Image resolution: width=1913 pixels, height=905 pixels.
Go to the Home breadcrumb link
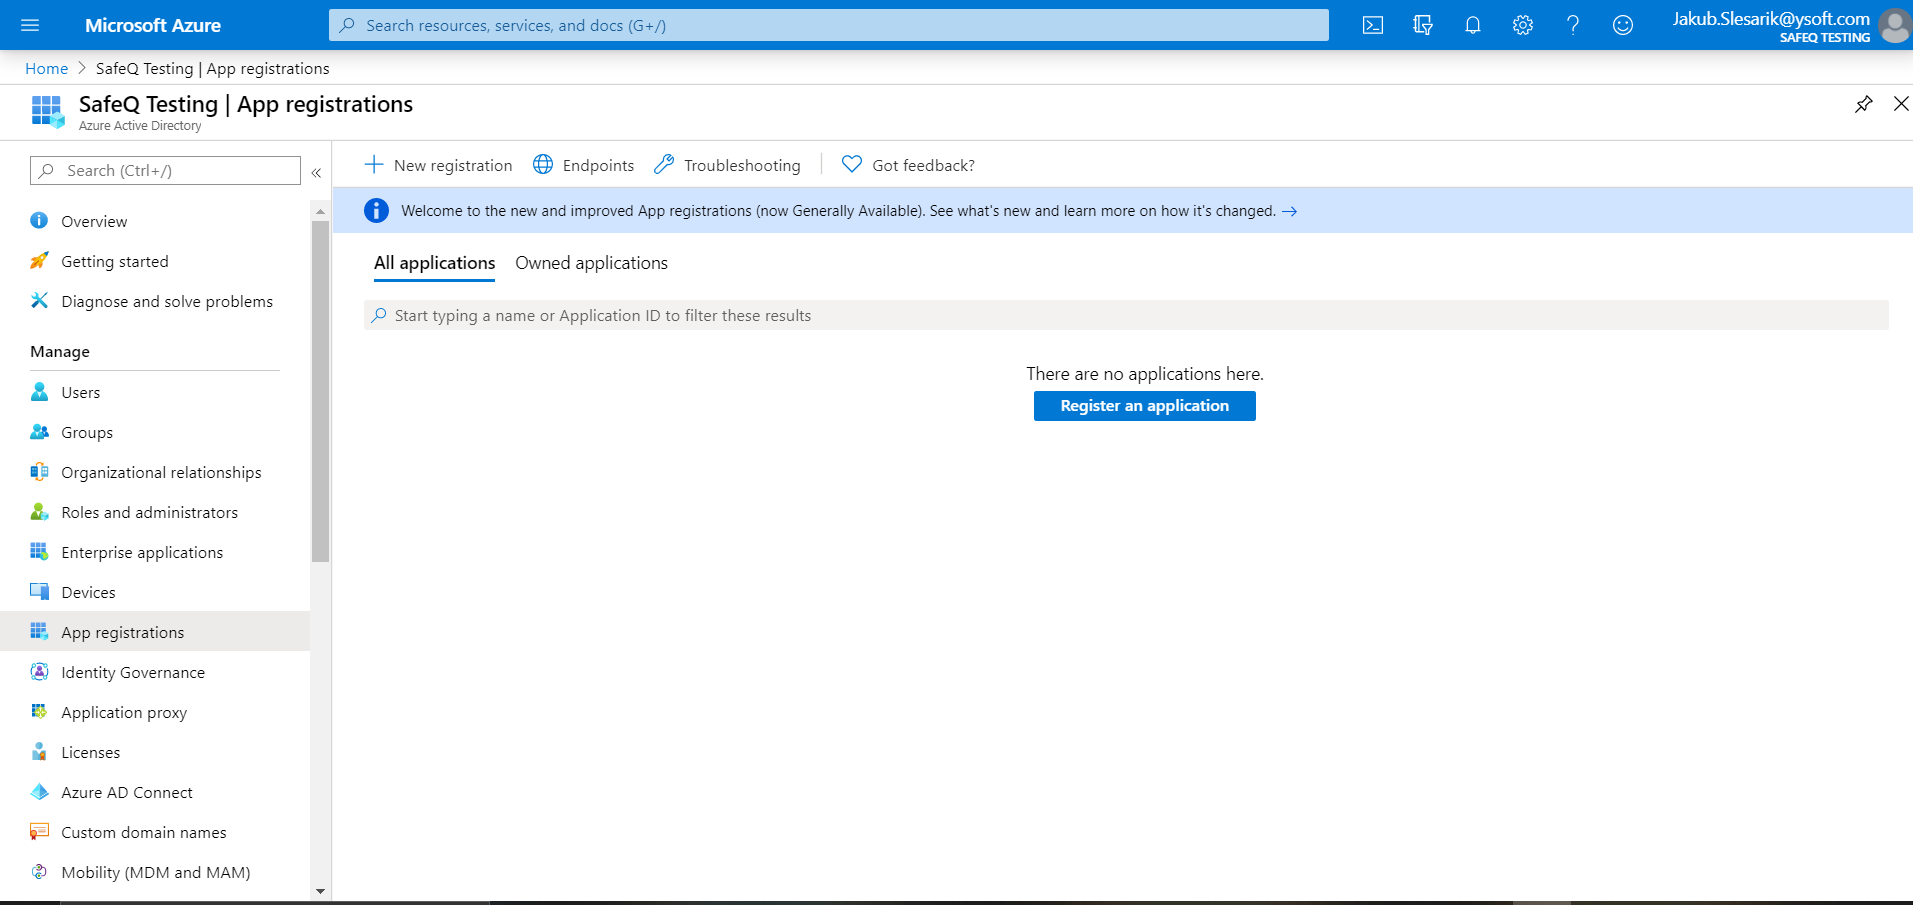tap(46, 68)
